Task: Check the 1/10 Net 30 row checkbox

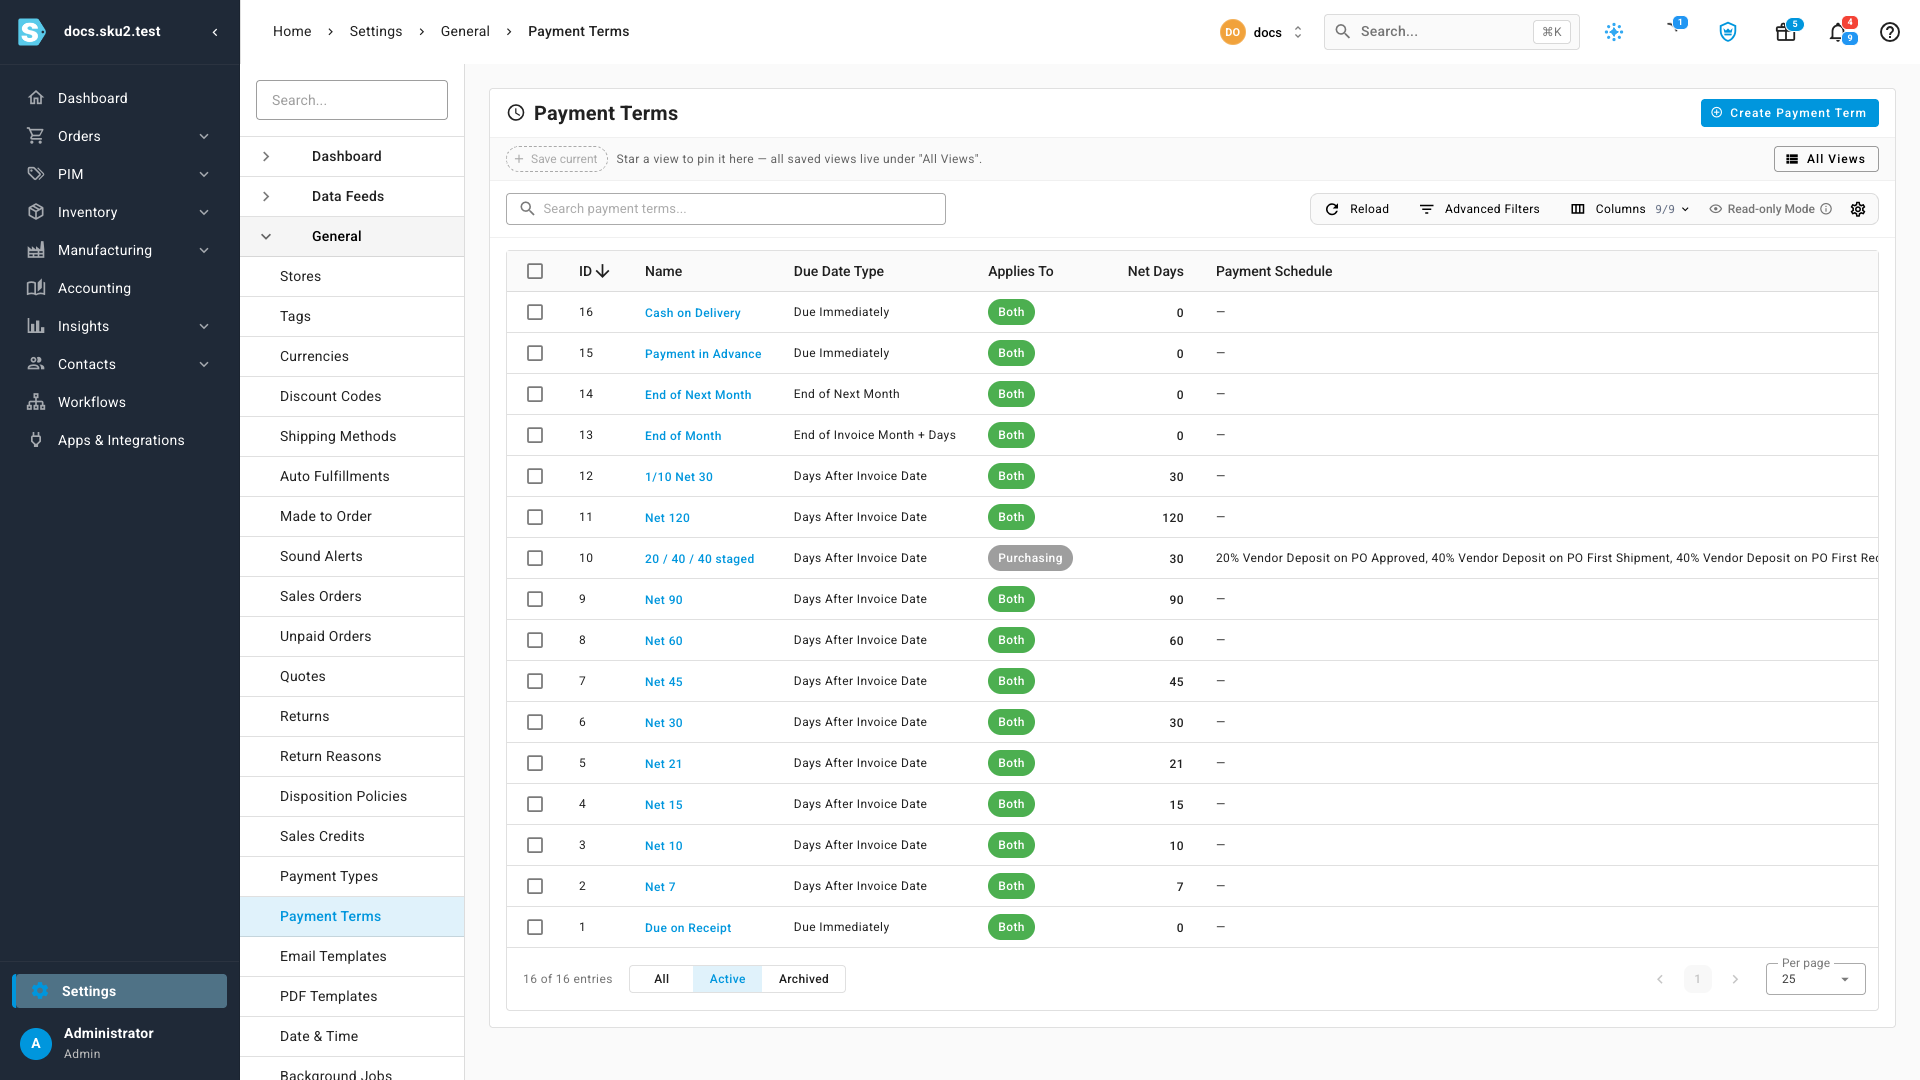Action: pos(535,476)
